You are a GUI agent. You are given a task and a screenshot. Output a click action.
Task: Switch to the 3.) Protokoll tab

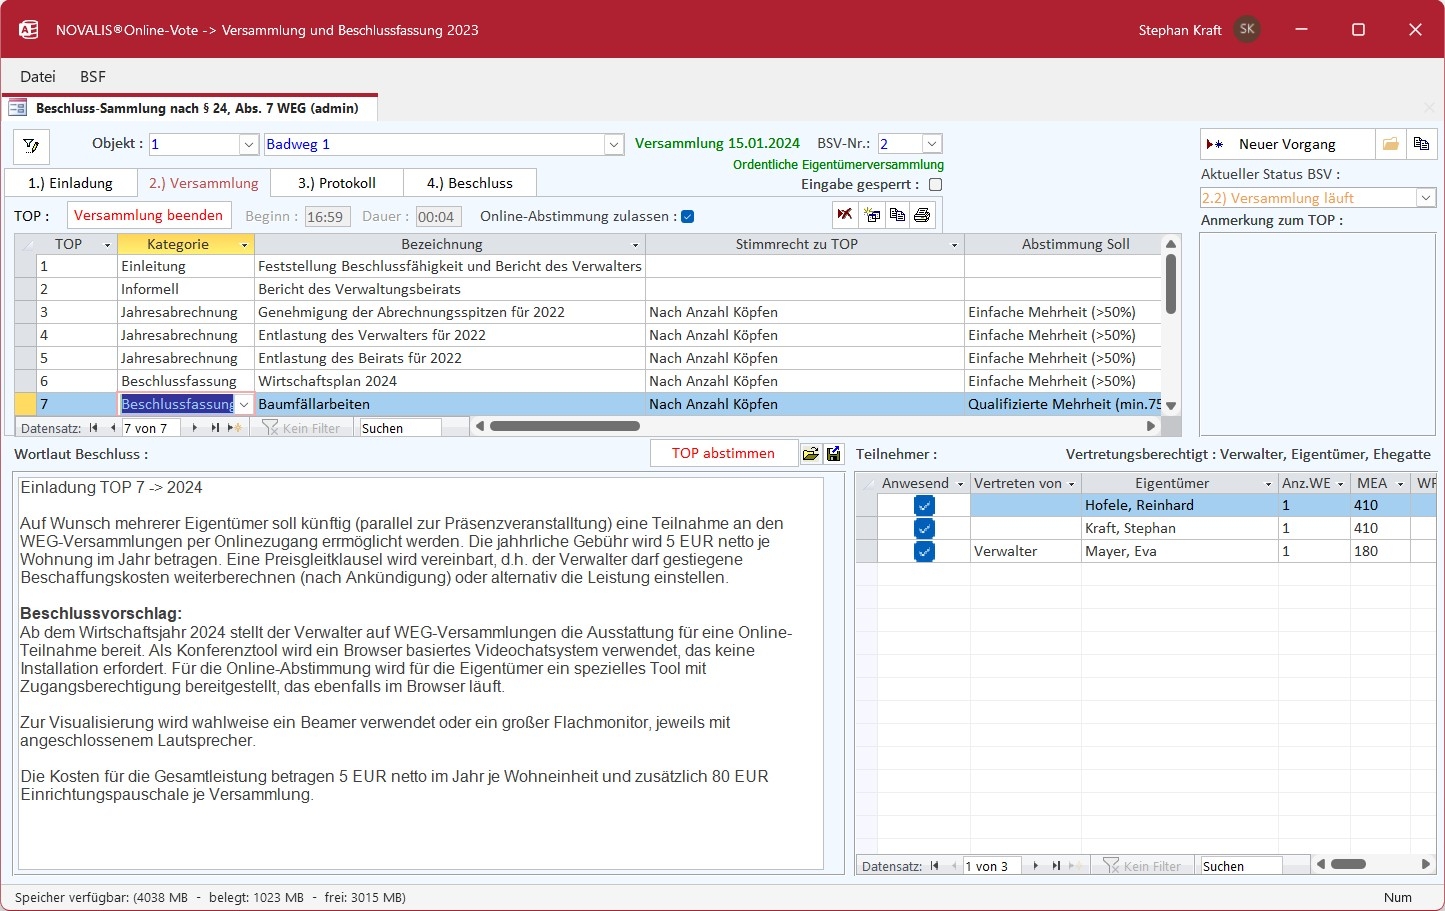click(x=337, y=183)
